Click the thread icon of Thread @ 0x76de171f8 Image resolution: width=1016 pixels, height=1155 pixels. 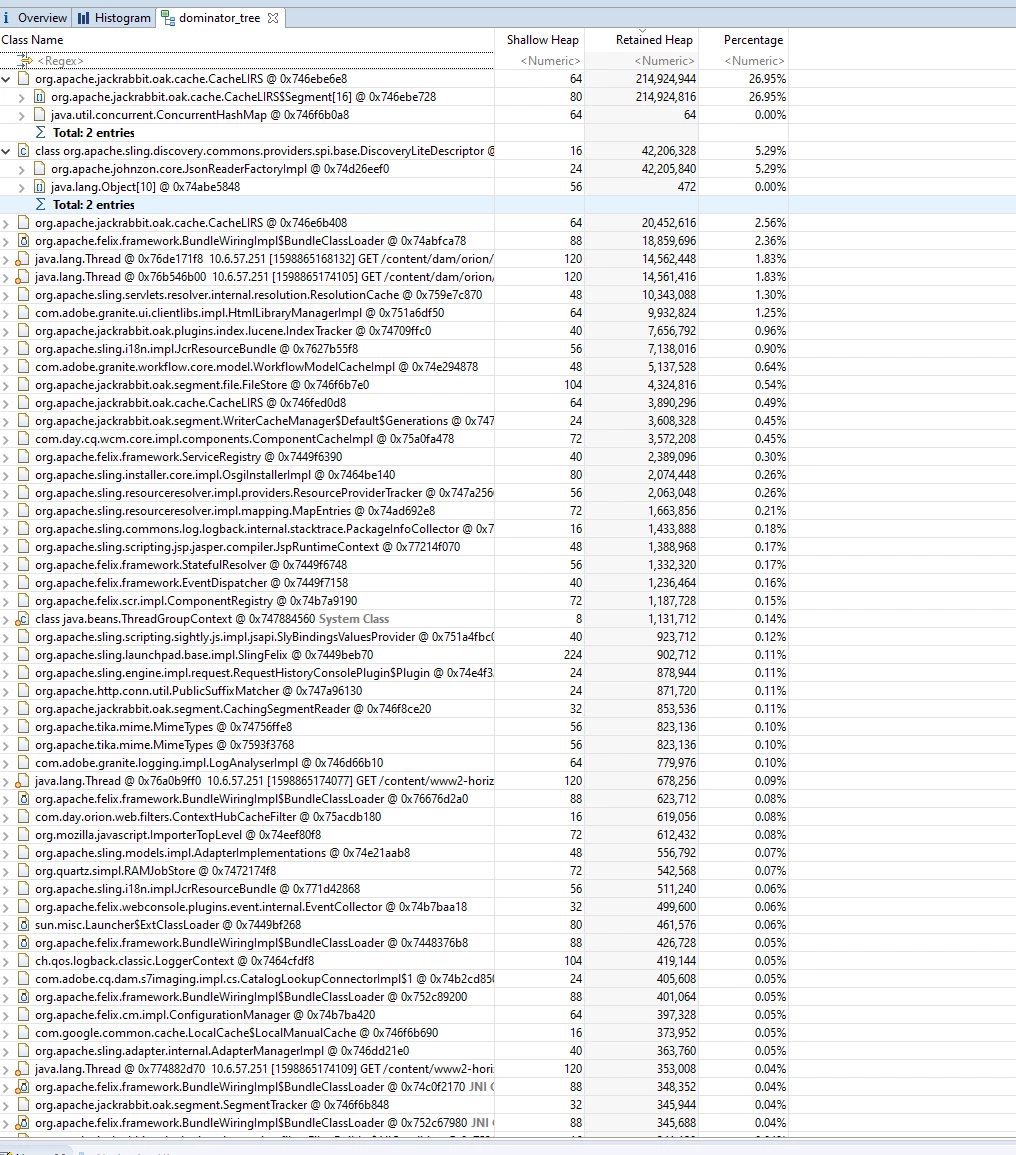pos(24,259)
